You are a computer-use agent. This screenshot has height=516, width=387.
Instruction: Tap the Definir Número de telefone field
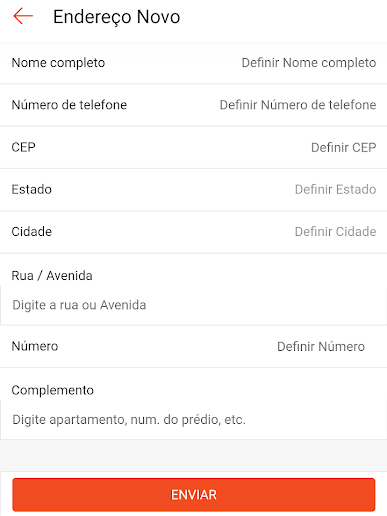(x=298, y=105)
